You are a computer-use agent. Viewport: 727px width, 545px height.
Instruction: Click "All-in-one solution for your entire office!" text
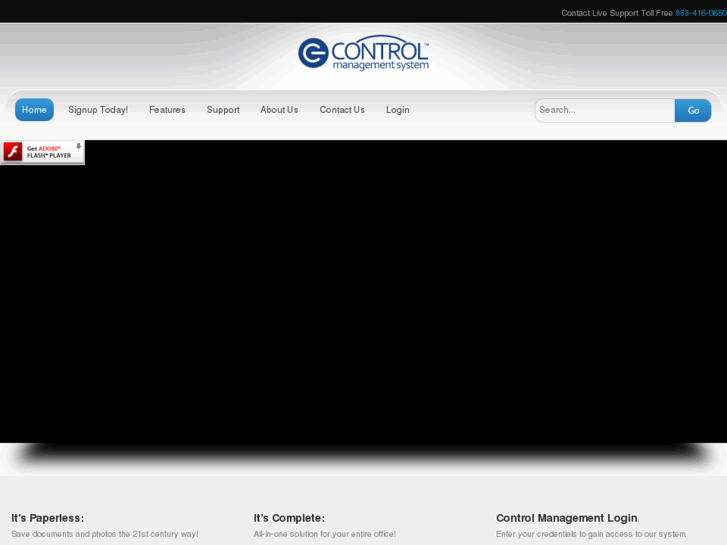pyautogui.click(x=325, y=534)
